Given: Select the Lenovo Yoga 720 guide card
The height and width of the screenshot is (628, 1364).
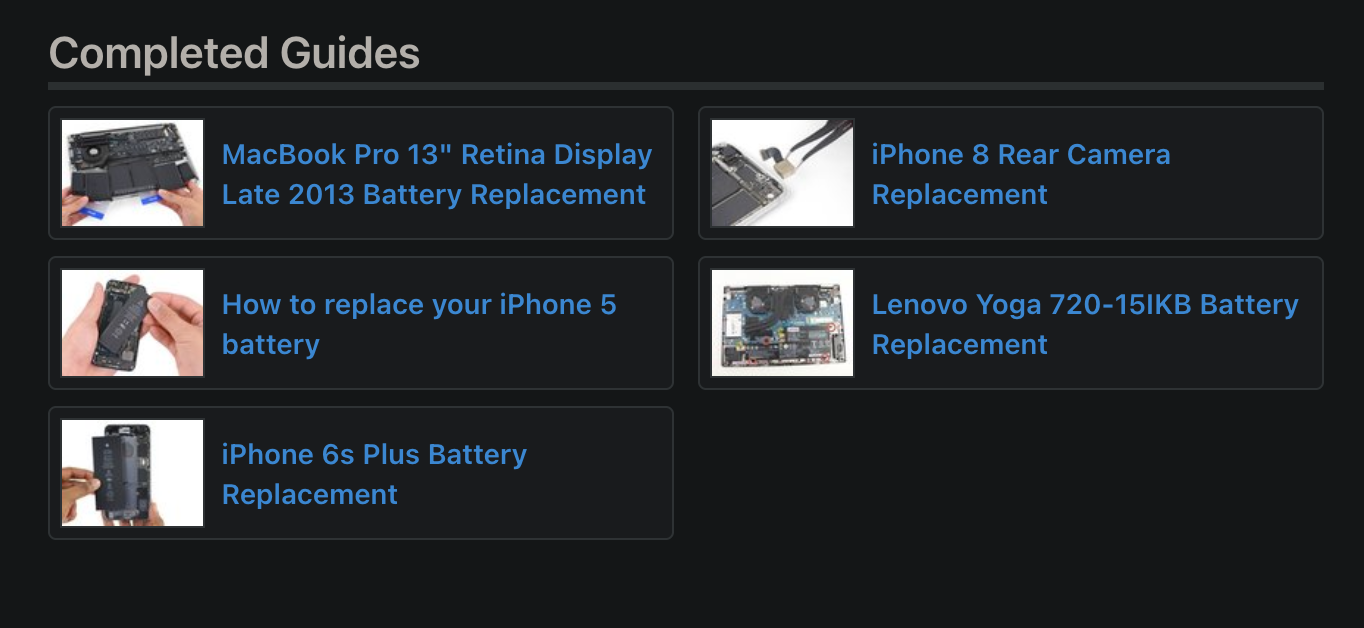Looking at the screenshot, I should coord(1010,322).
